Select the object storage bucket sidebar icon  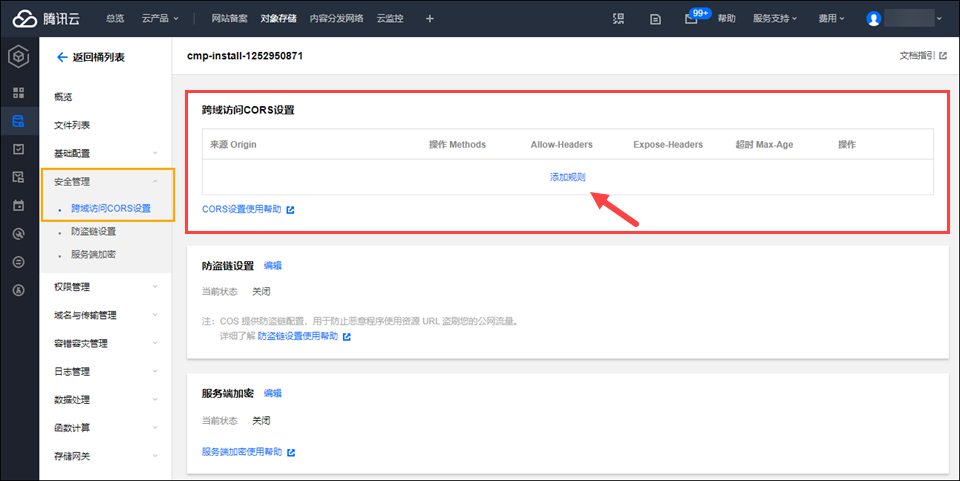[19, 121]
